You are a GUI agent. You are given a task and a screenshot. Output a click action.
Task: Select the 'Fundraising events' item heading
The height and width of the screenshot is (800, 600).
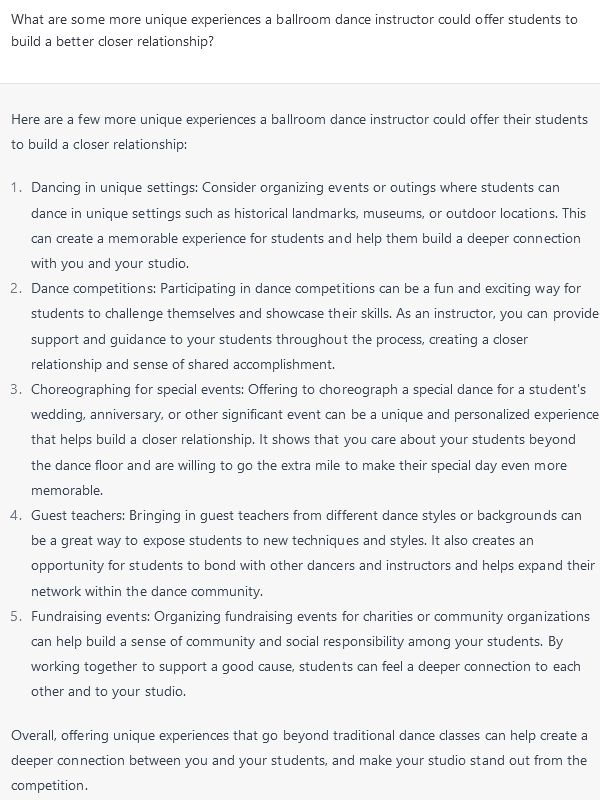pyautogui.click(x=91, y=616)
